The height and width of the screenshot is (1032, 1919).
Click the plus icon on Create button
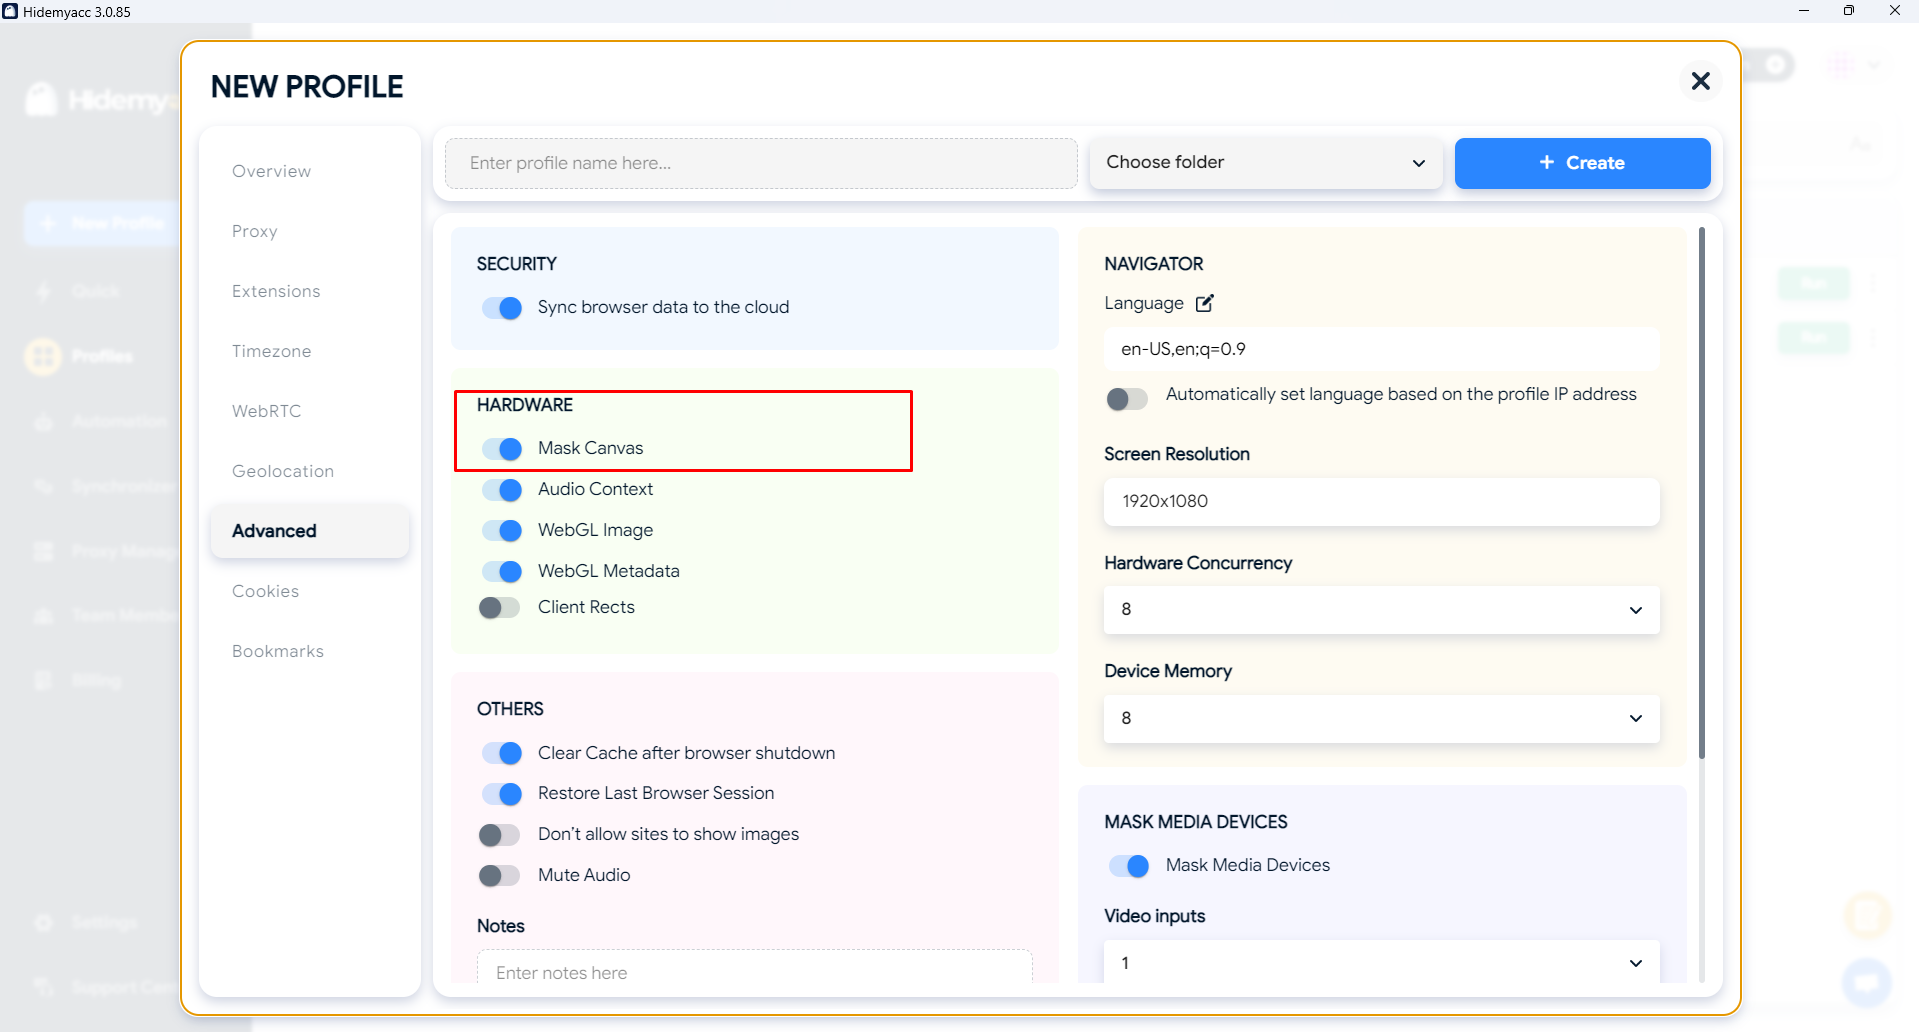click(1546, 162)
